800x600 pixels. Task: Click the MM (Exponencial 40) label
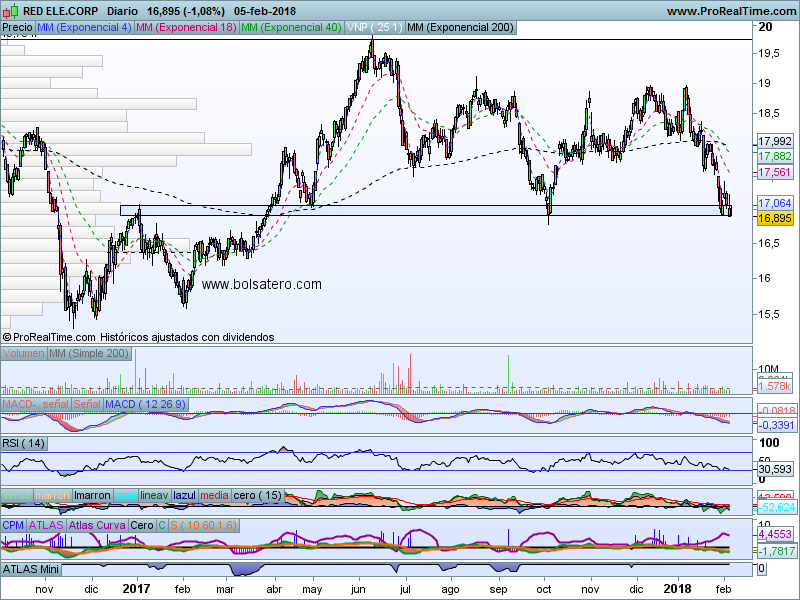[x=291, y=28]
